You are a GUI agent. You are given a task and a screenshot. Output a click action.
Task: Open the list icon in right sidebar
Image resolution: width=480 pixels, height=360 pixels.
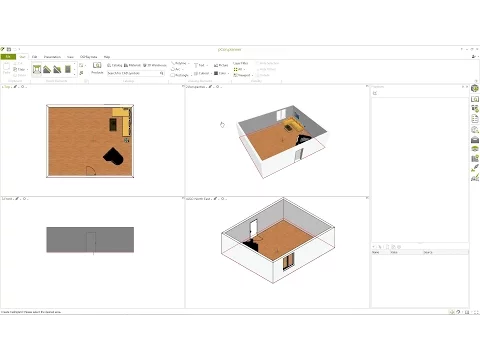point(475,119)
